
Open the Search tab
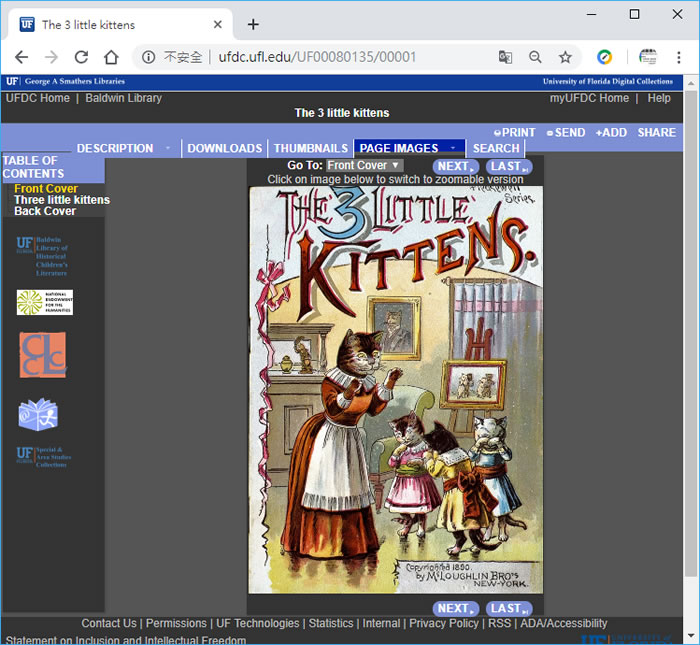pos(496,148)
